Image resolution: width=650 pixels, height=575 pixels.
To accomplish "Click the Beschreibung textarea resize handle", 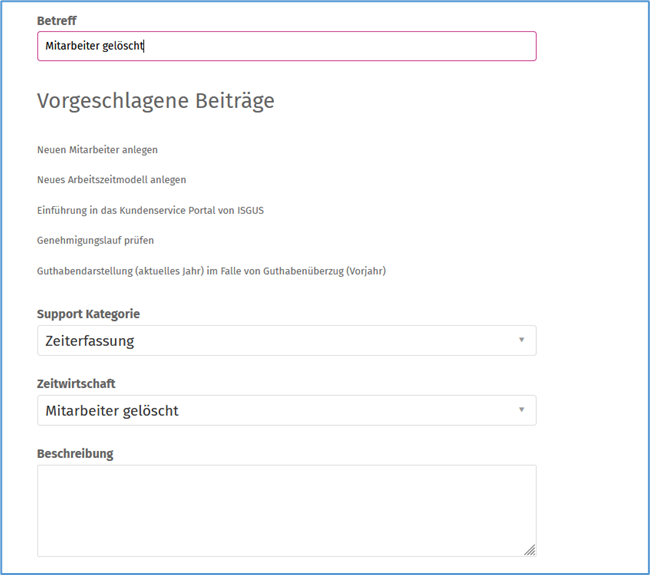I will 530,550.
